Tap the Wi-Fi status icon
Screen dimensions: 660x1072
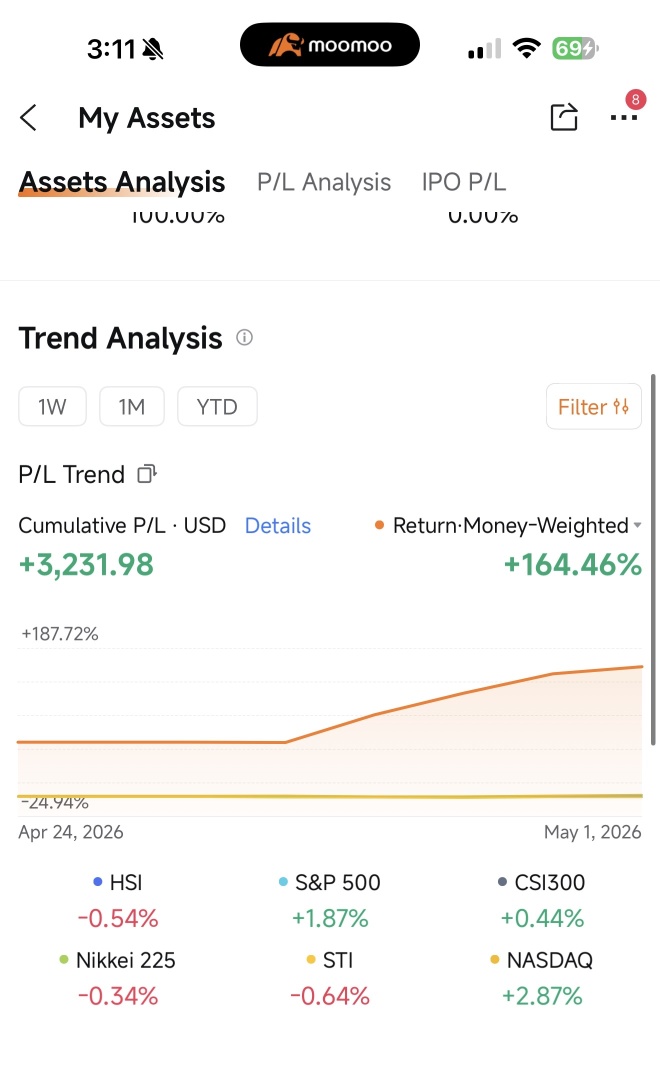click(x=526, y=49)
